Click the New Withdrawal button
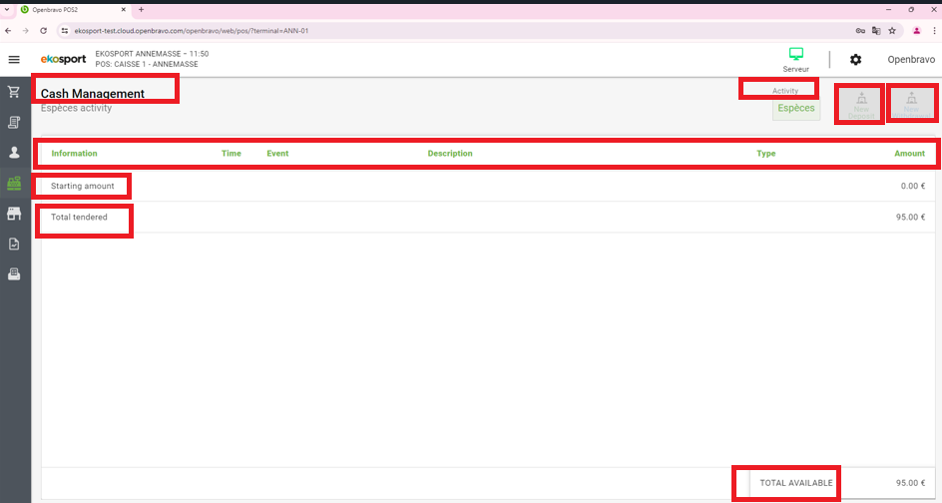 coord(911,105)
